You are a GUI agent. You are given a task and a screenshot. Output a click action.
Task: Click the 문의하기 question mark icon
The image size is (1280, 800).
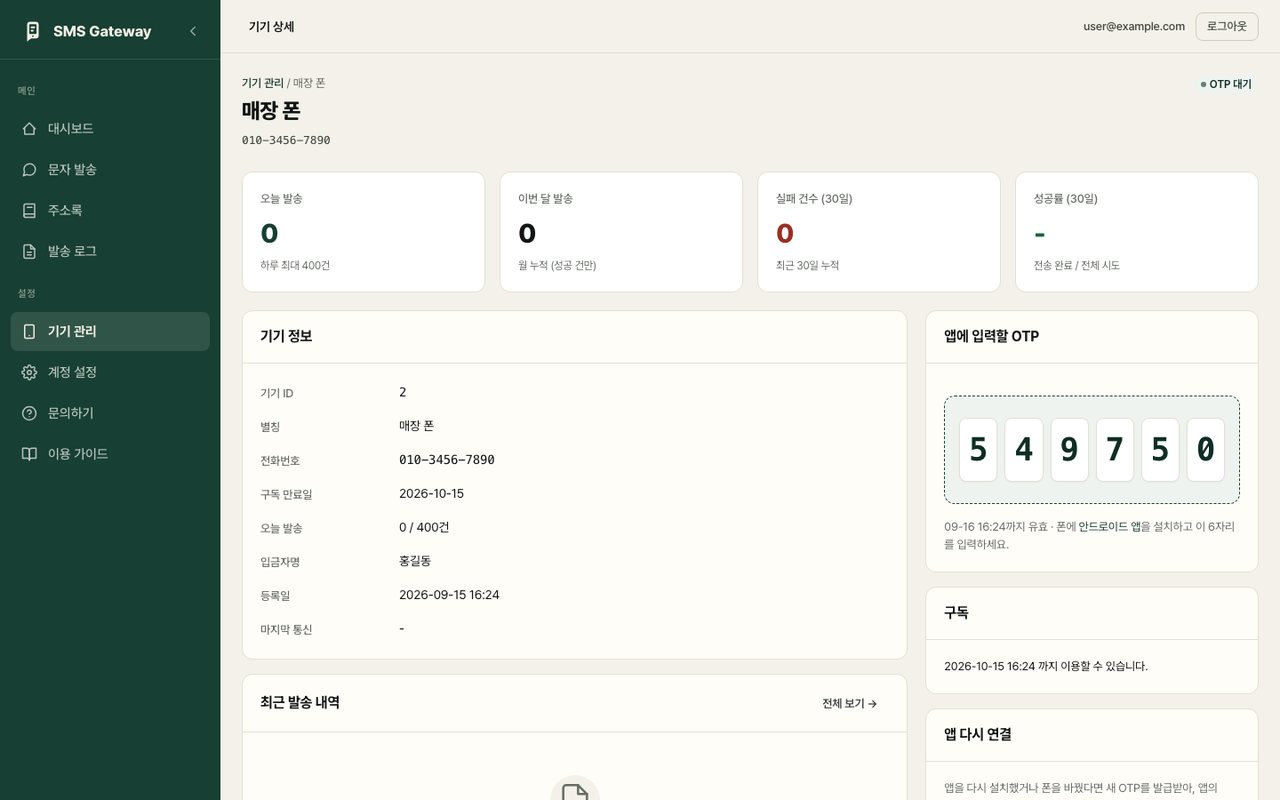[x=29, y=413]
